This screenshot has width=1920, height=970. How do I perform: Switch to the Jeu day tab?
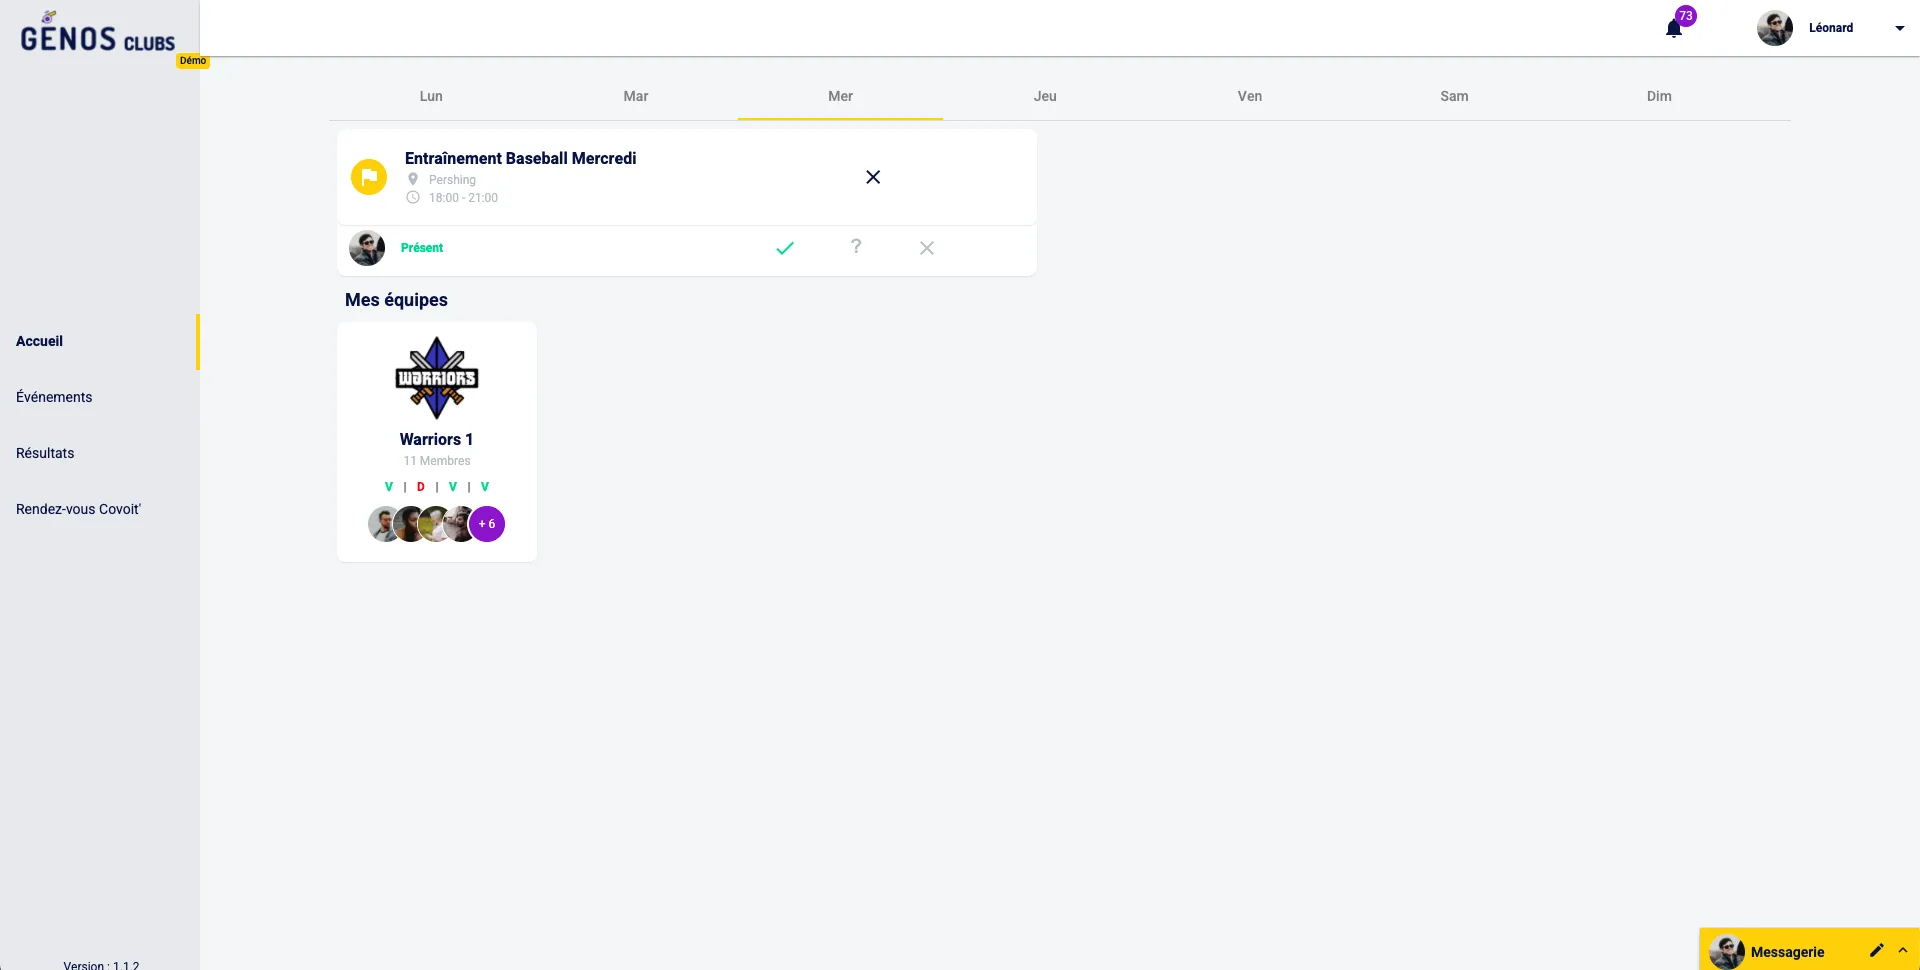(x=1045, y=96)
